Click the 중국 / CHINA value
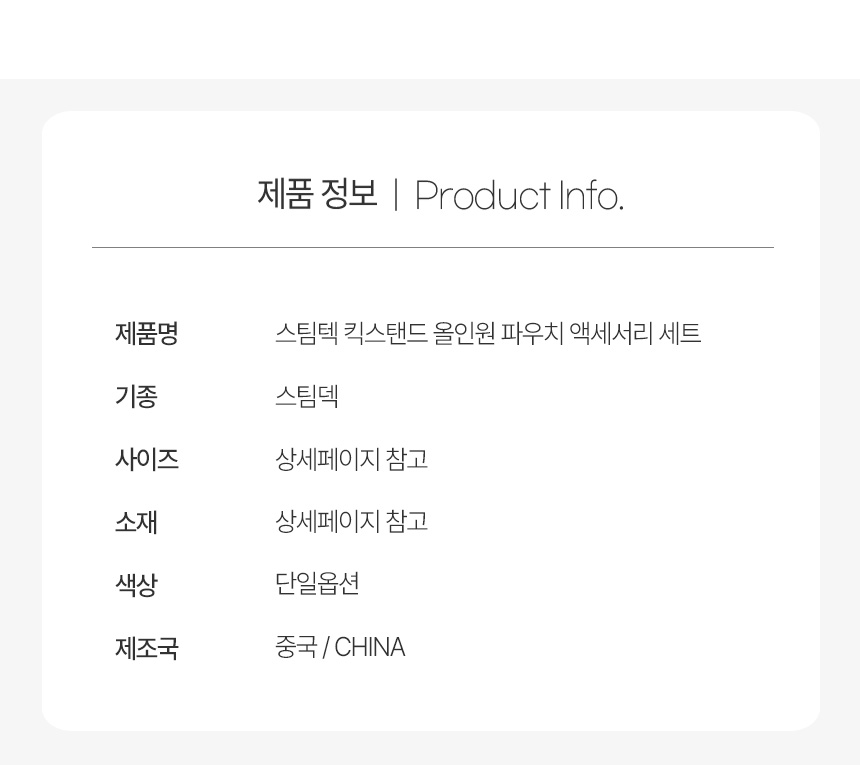The height and width of the screenshot is (765, 860). point(340,647)
